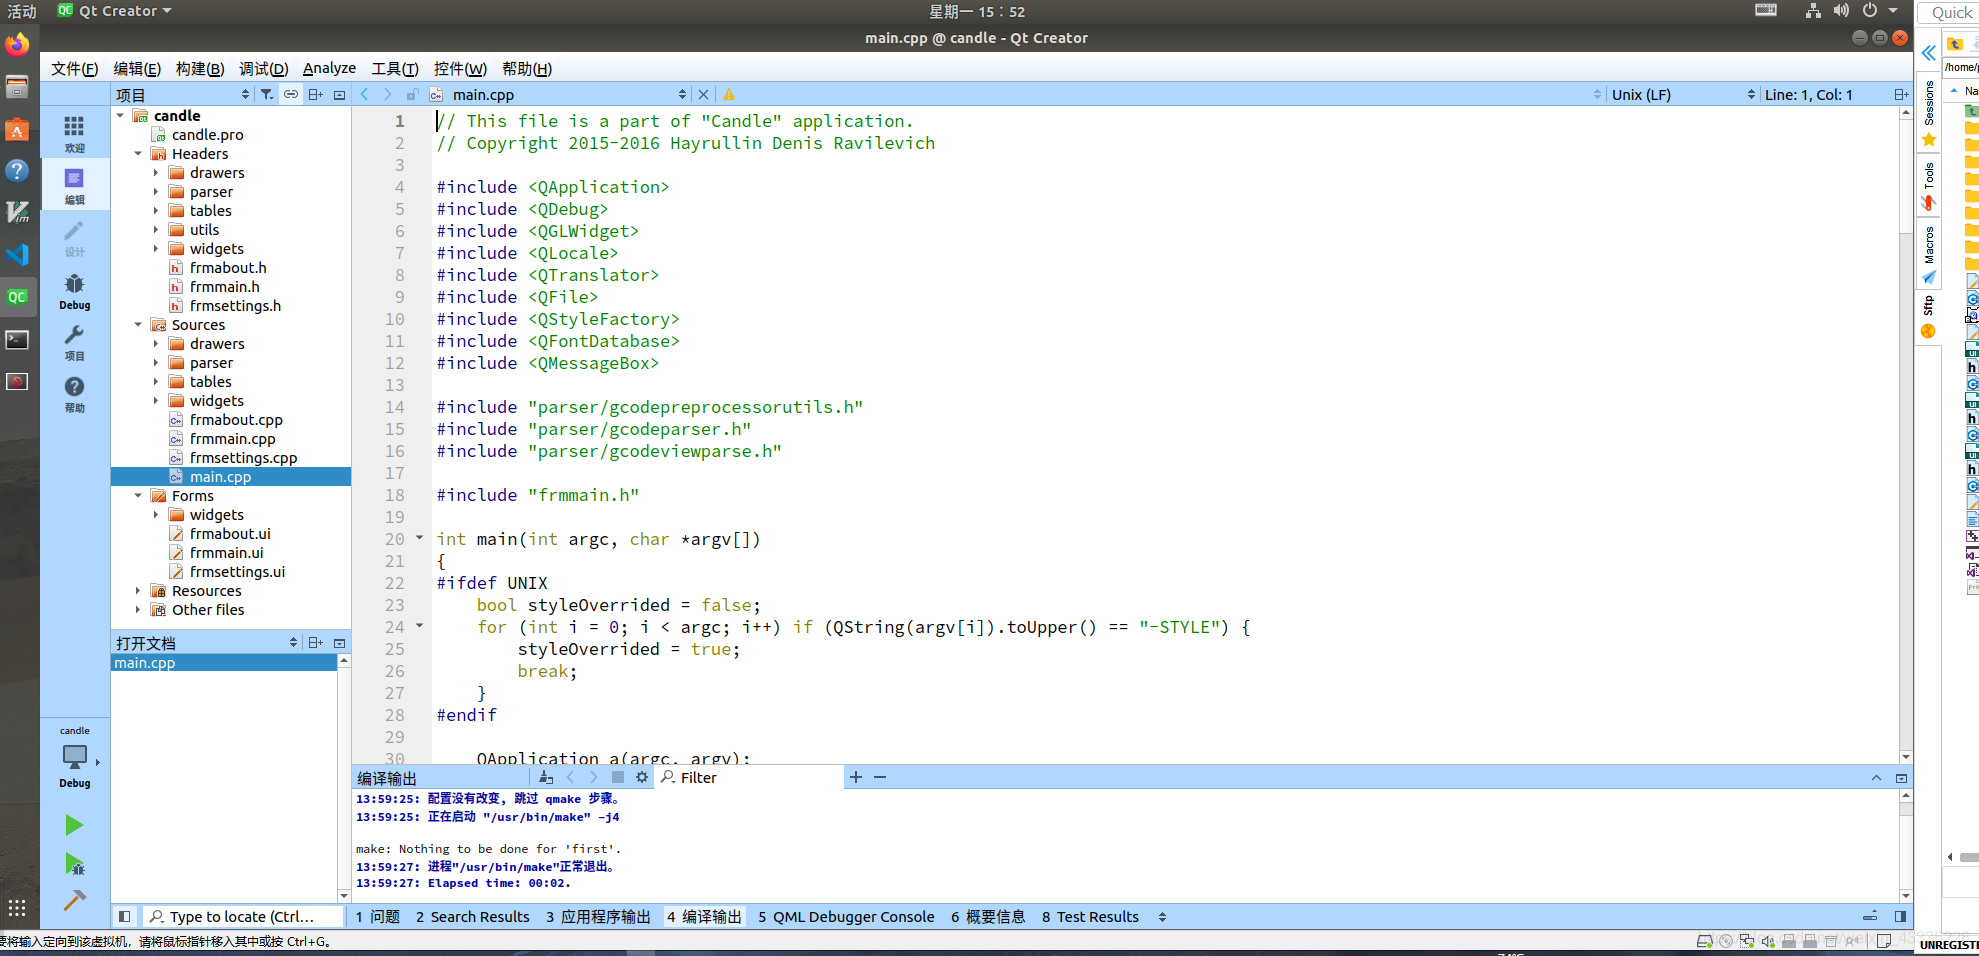Build the project using the hammer icon
Screen dimensions: 1979x956
[73, 900]
